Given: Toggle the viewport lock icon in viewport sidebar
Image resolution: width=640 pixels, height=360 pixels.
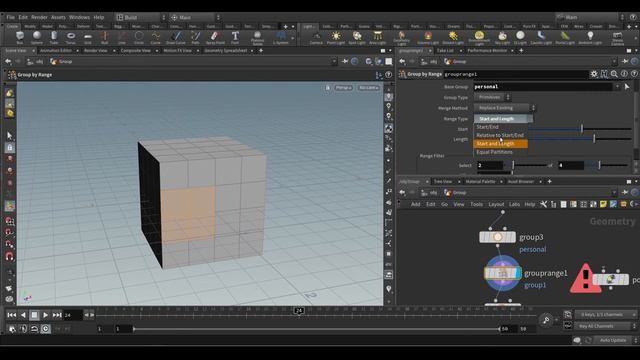Looking at the screenshot, I should pyautogui.click(x=10, y=147).
